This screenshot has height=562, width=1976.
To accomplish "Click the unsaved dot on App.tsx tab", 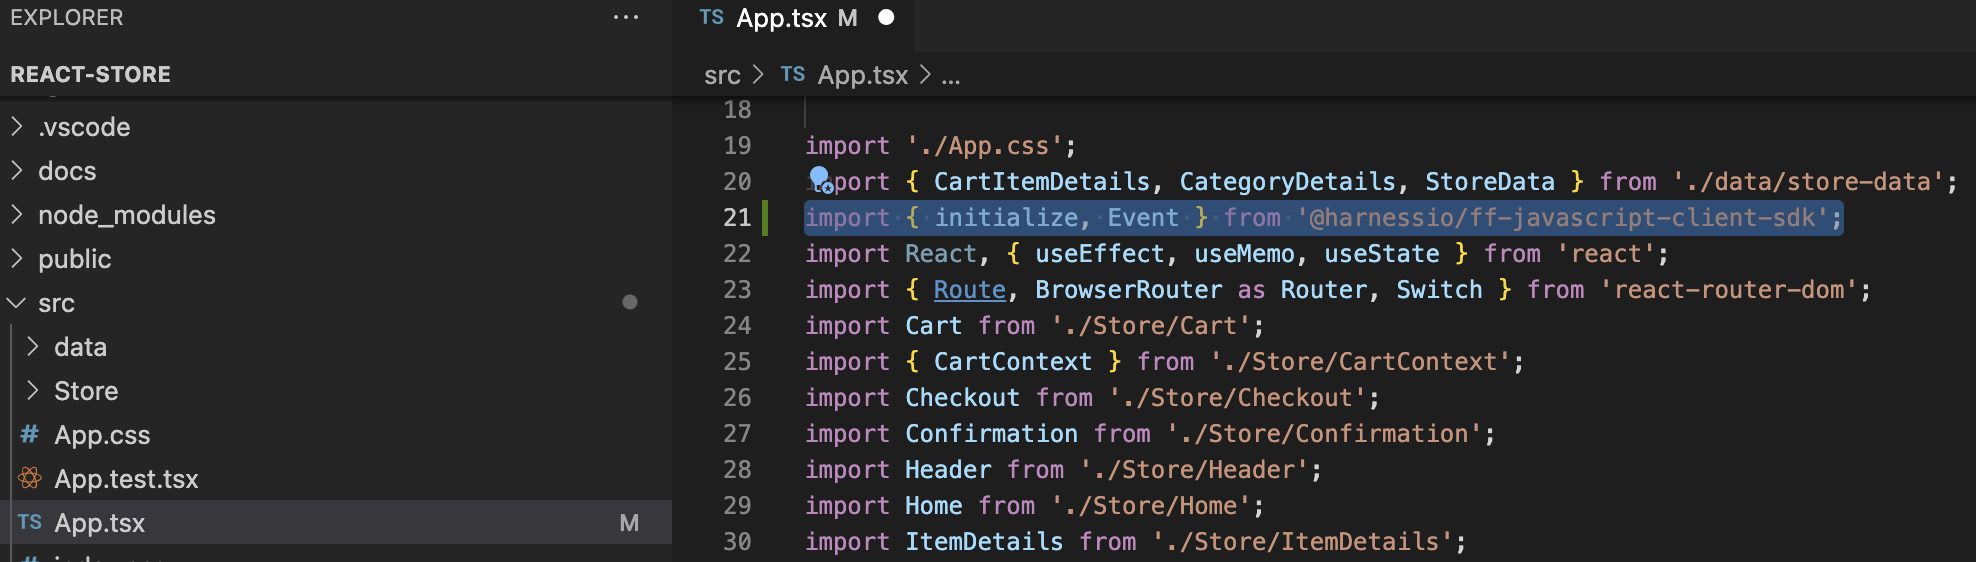I will [x=886, y=18].
